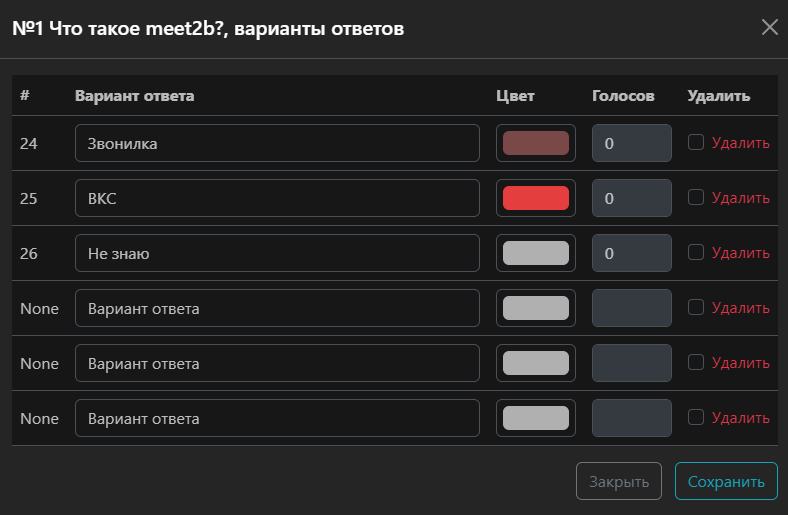Check delete box for the Не знаю row
The height and width of the screenshot is (515, 788).
tap(696, 253)
